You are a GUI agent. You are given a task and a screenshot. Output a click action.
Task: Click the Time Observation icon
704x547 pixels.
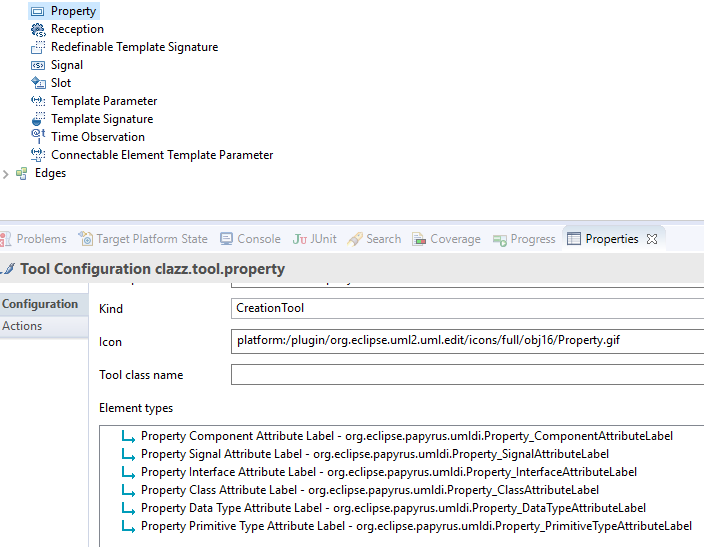click(x=38, y=136)
